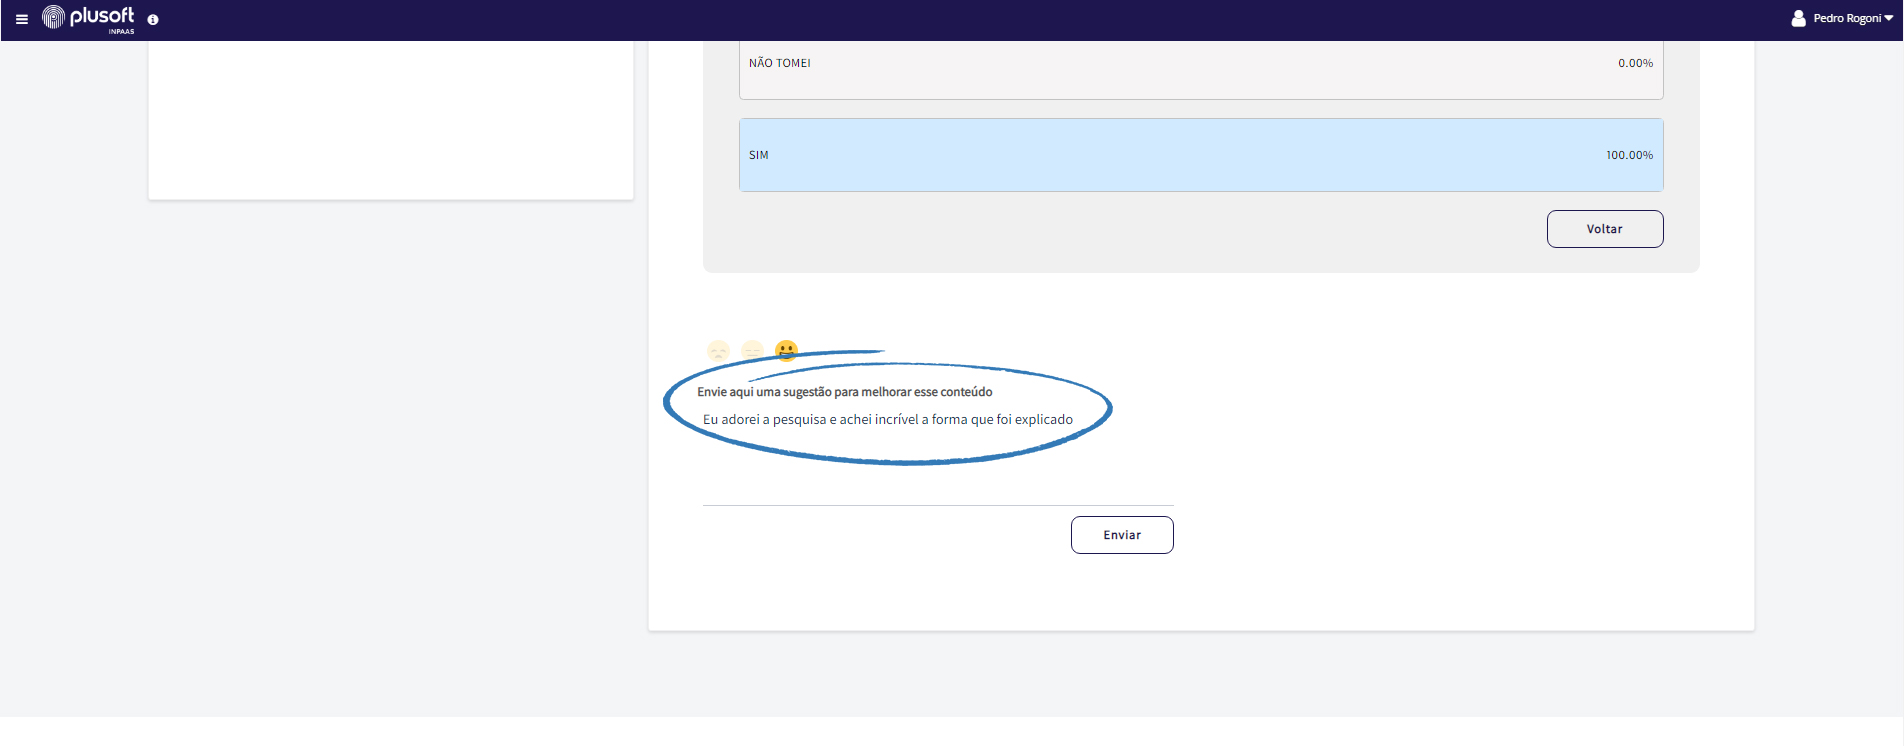Click the 0.00% value
The image size is (1904, 746).
click(x=1635, y=63)
